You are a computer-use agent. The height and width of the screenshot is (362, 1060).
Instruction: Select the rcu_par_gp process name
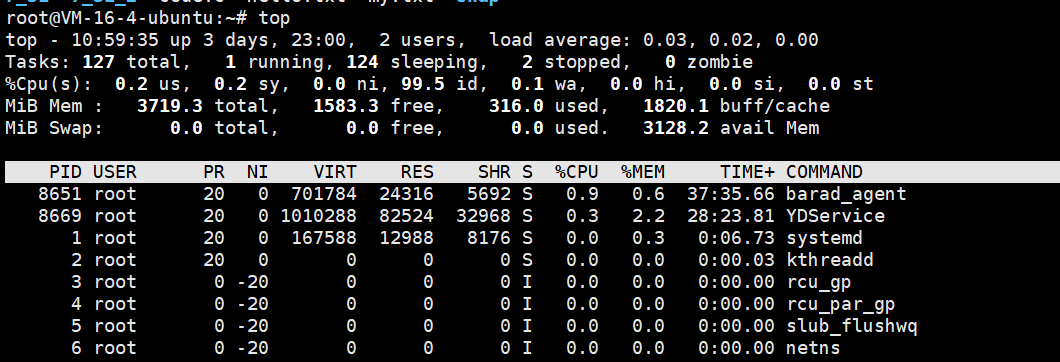point(840,304)
